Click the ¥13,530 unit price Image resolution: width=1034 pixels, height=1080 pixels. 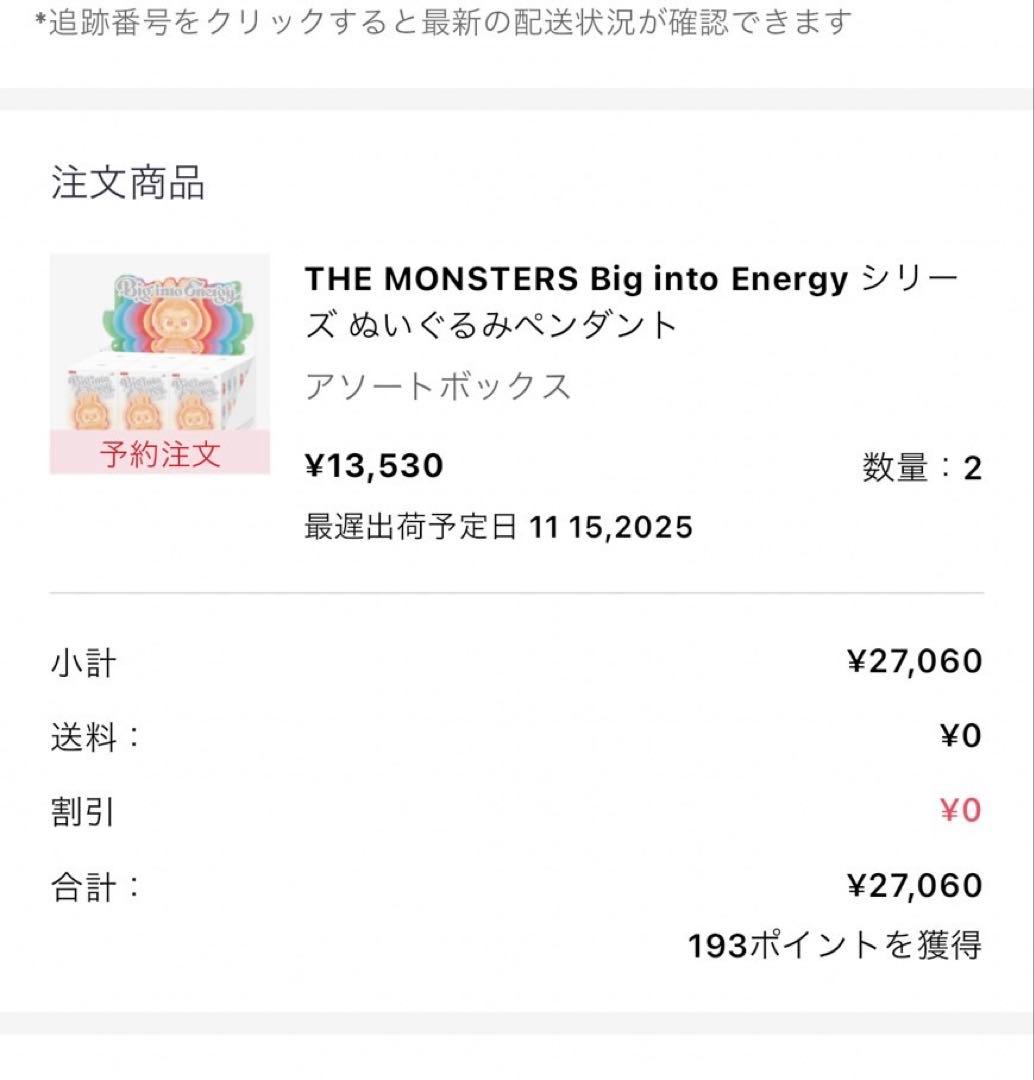point(373,466)
